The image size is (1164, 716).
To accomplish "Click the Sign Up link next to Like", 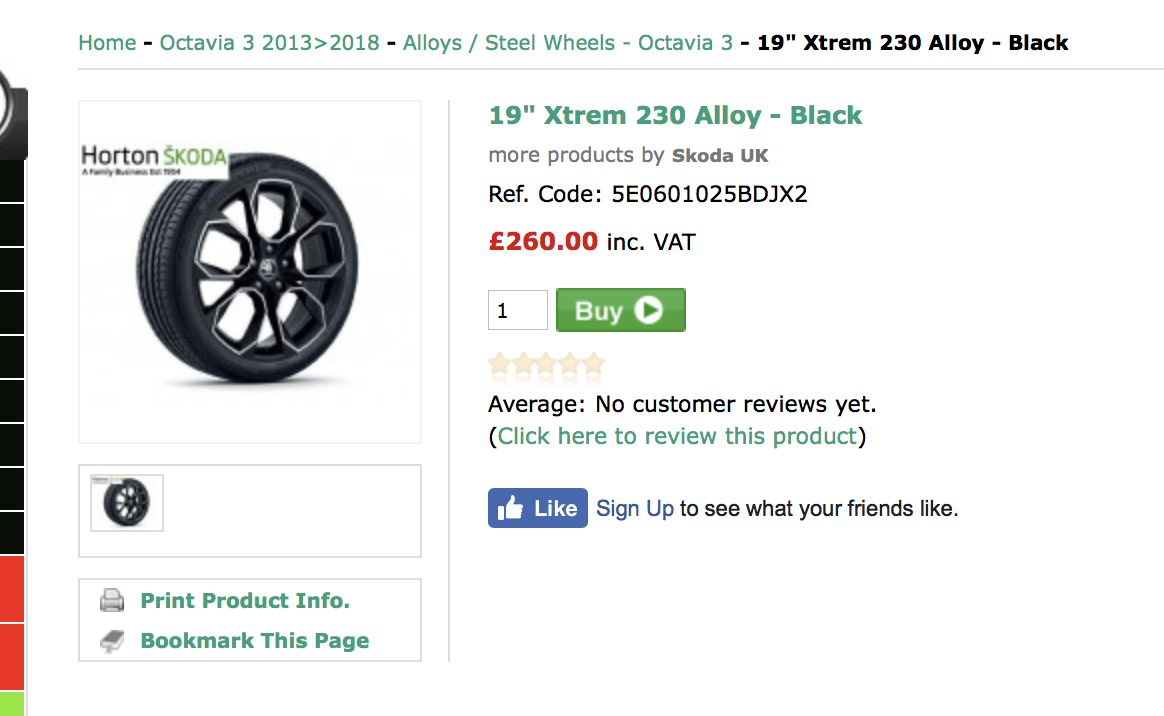I will [x=634, y=508].
